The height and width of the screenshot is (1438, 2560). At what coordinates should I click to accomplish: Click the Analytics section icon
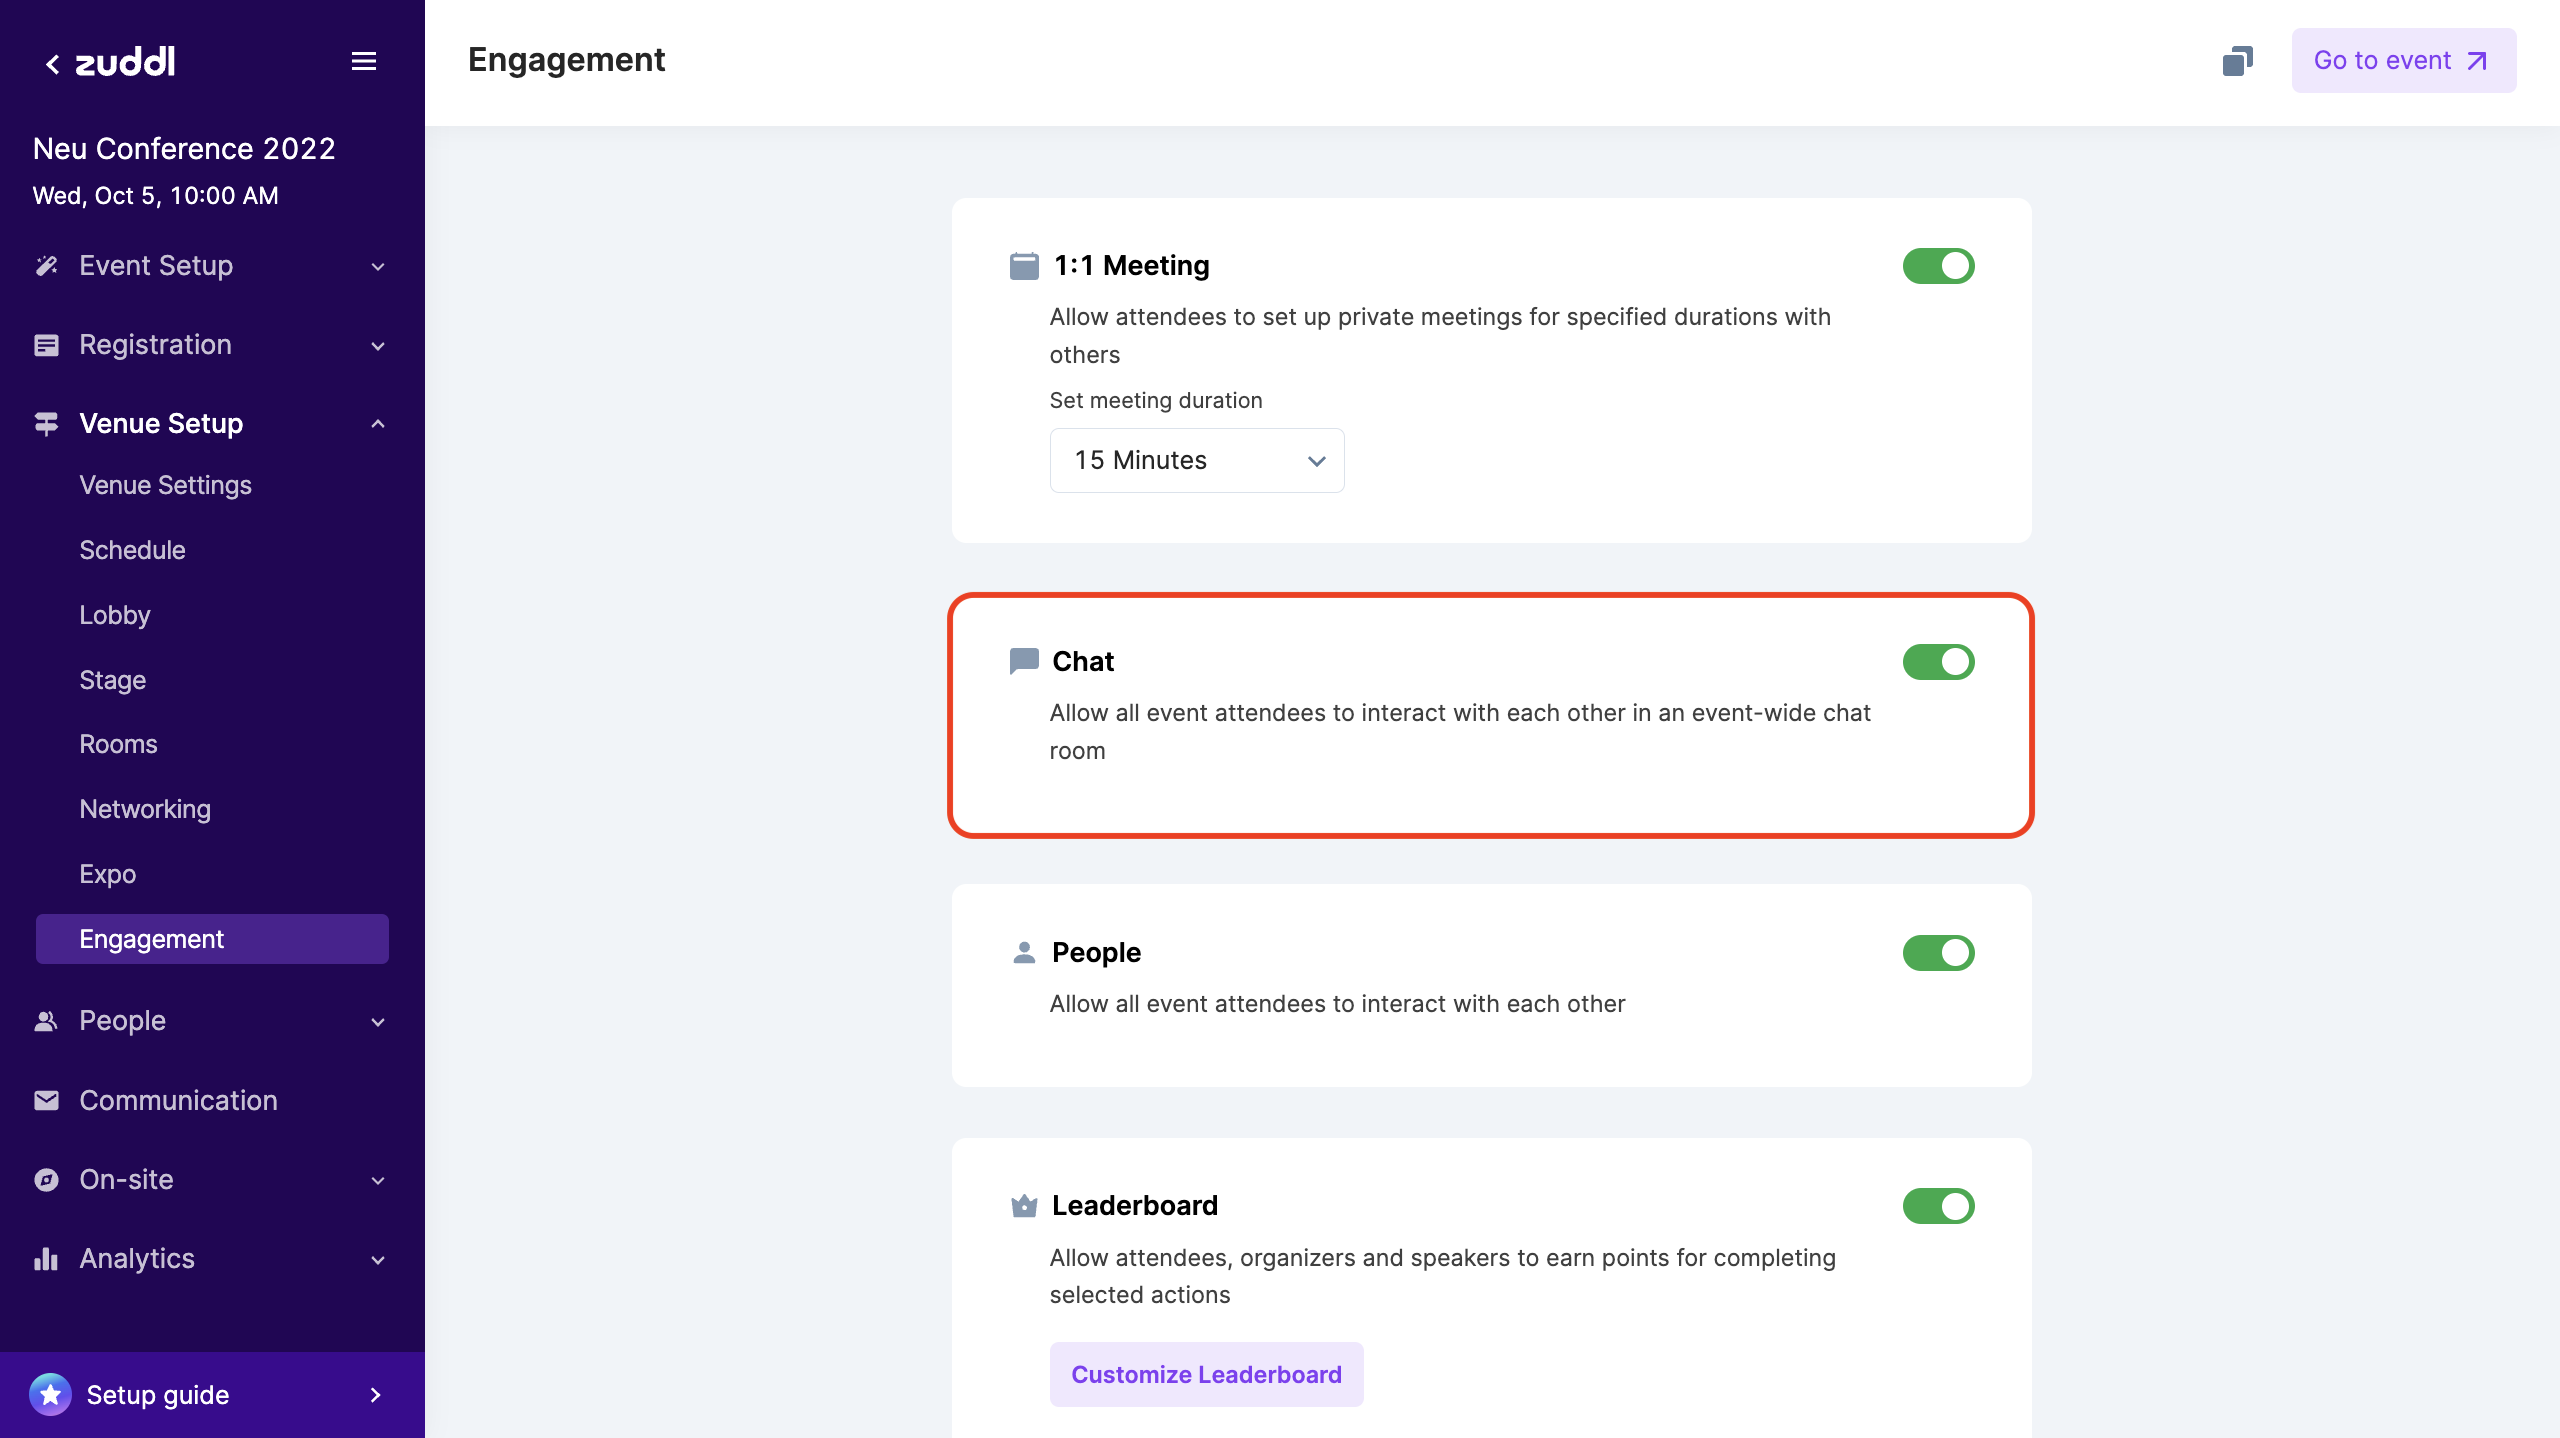click(x=47, y=1257)
